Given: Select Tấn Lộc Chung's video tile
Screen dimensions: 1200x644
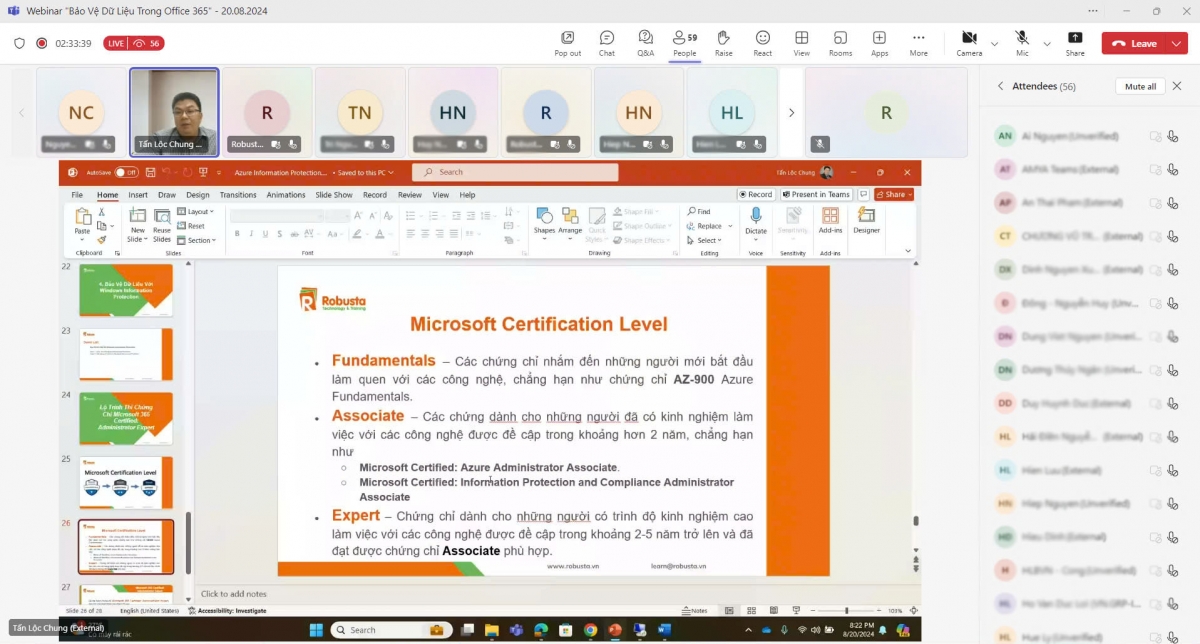Looking at the screenshot, I should (x=174, y=113).
